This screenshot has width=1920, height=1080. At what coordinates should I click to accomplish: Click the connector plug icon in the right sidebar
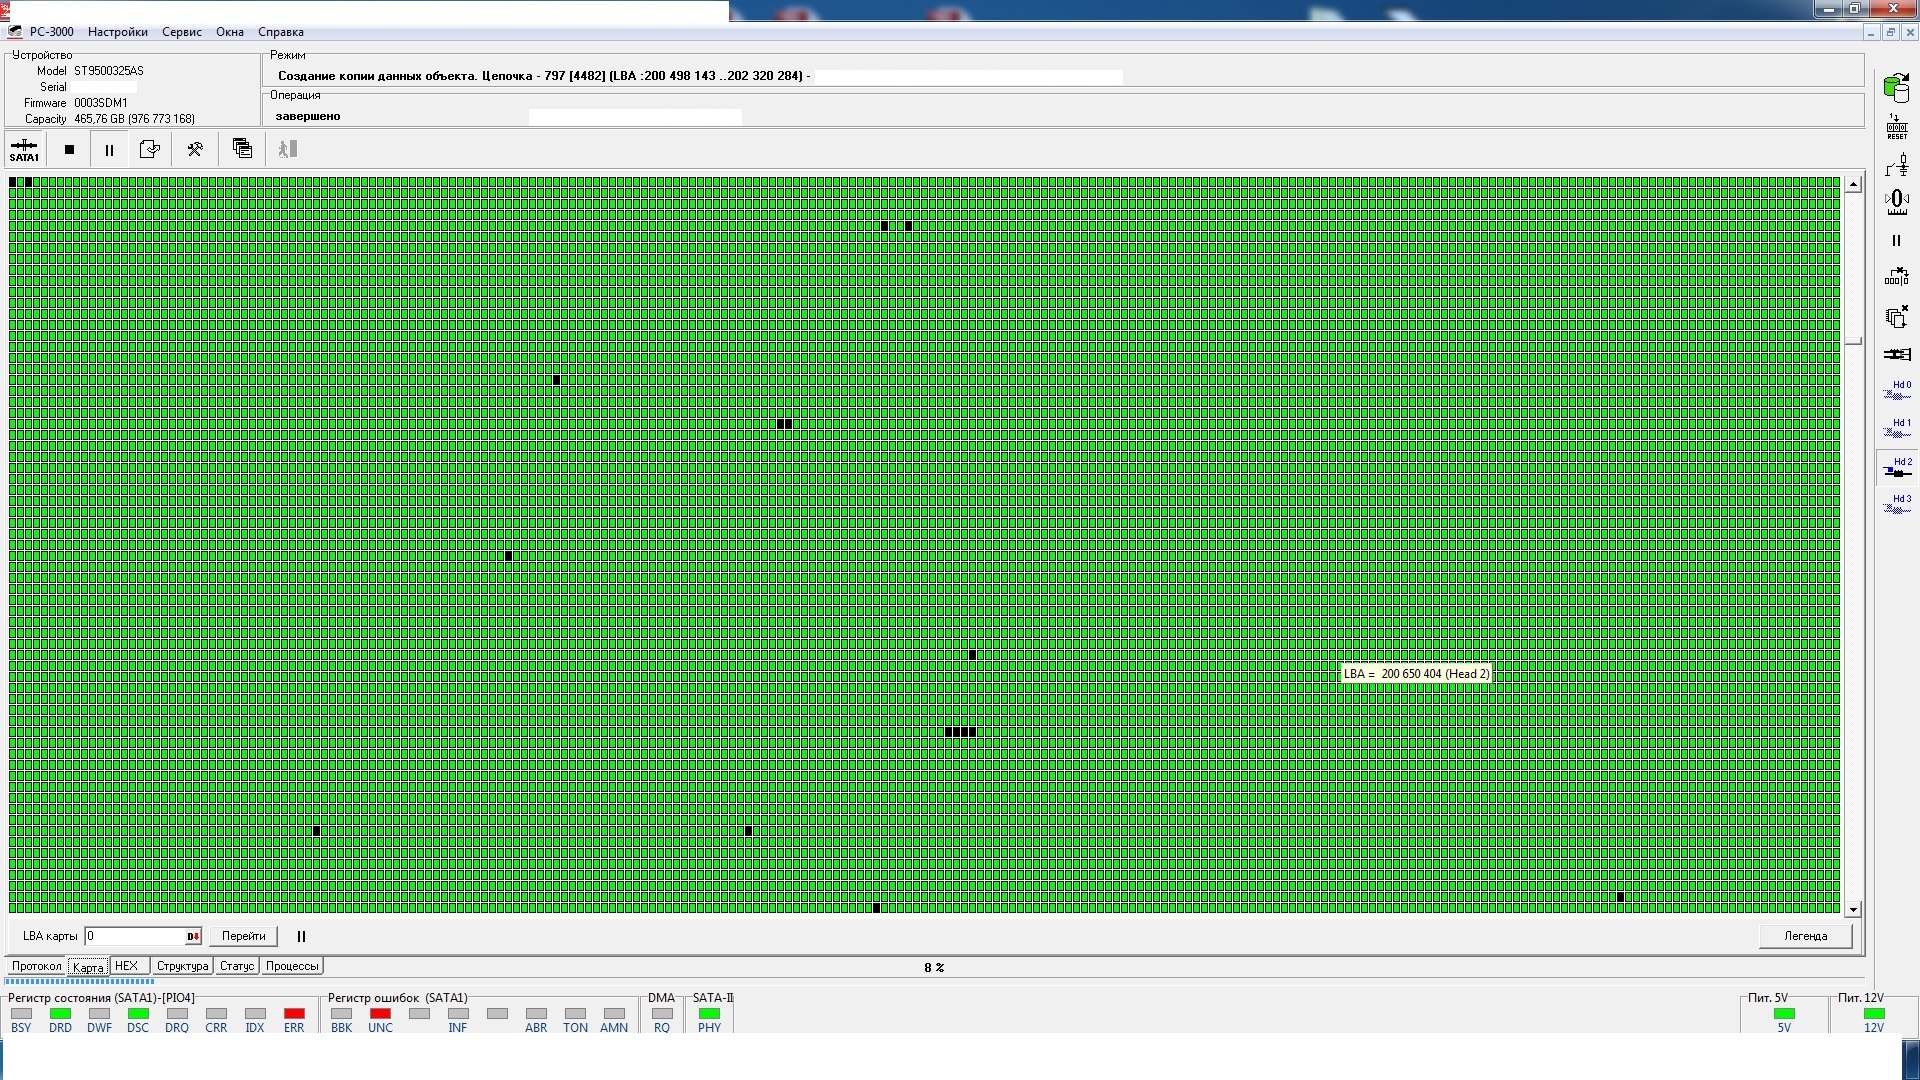click(x=1896, y=354)
